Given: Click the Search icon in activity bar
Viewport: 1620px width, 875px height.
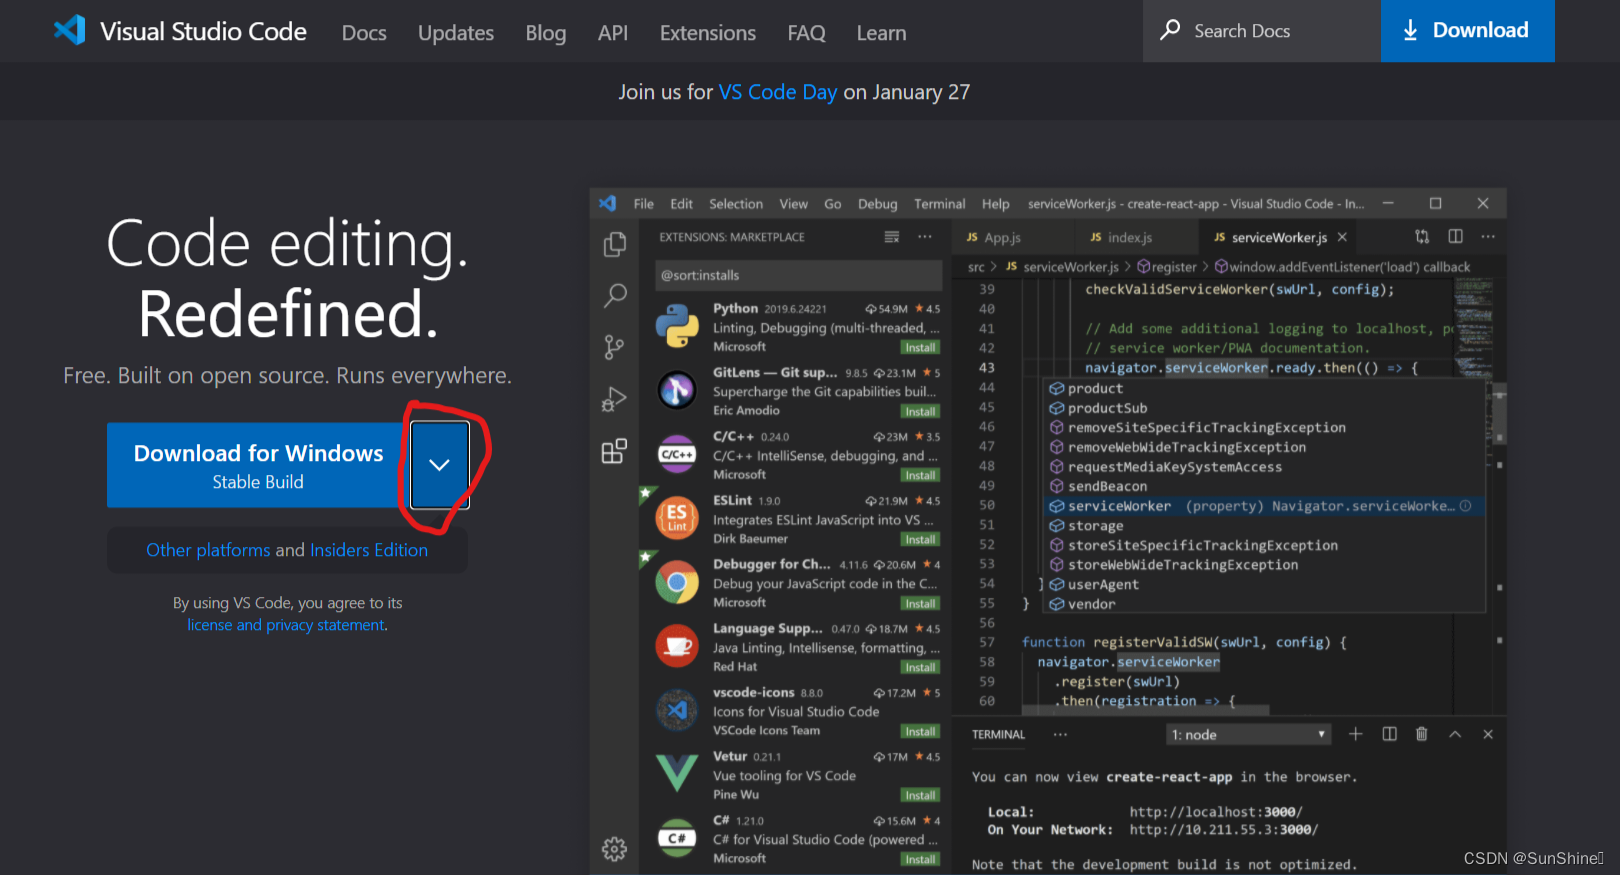Looking at the screenshot, I should click(x=615, y=295).
